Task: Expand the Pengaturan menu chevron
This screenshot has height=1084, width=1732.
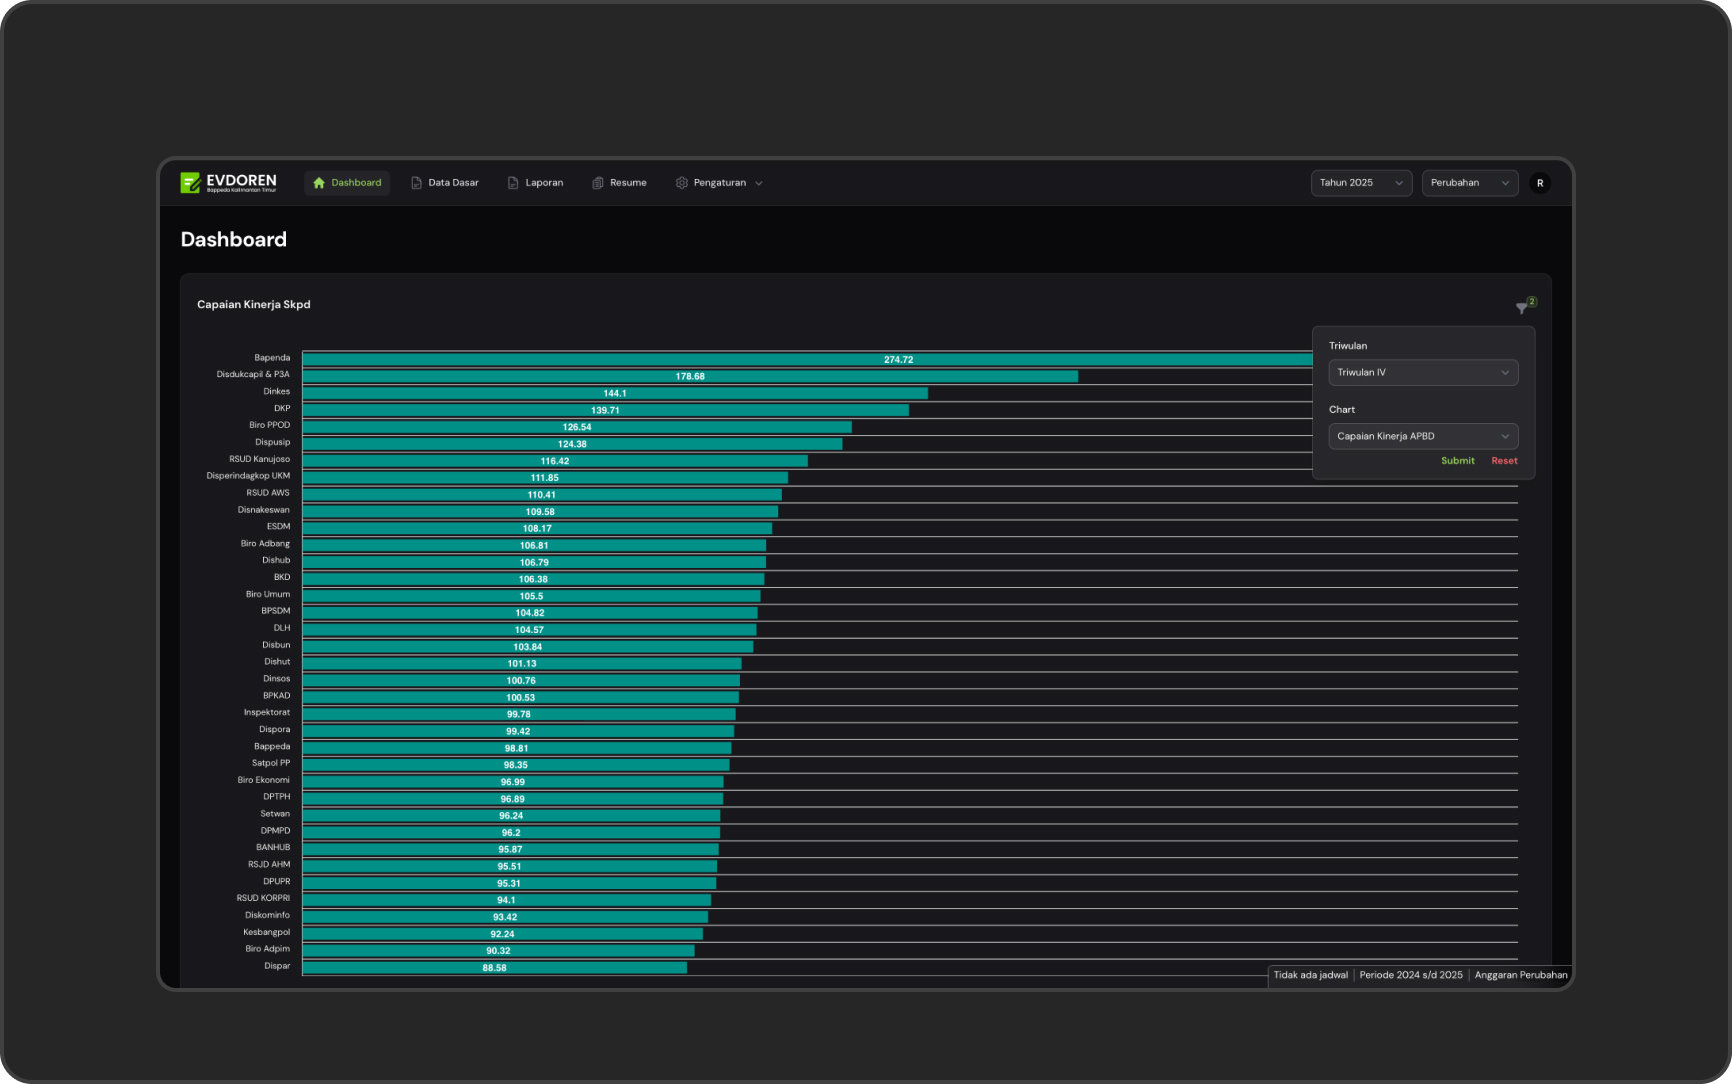Action: (x=759, y=184)
